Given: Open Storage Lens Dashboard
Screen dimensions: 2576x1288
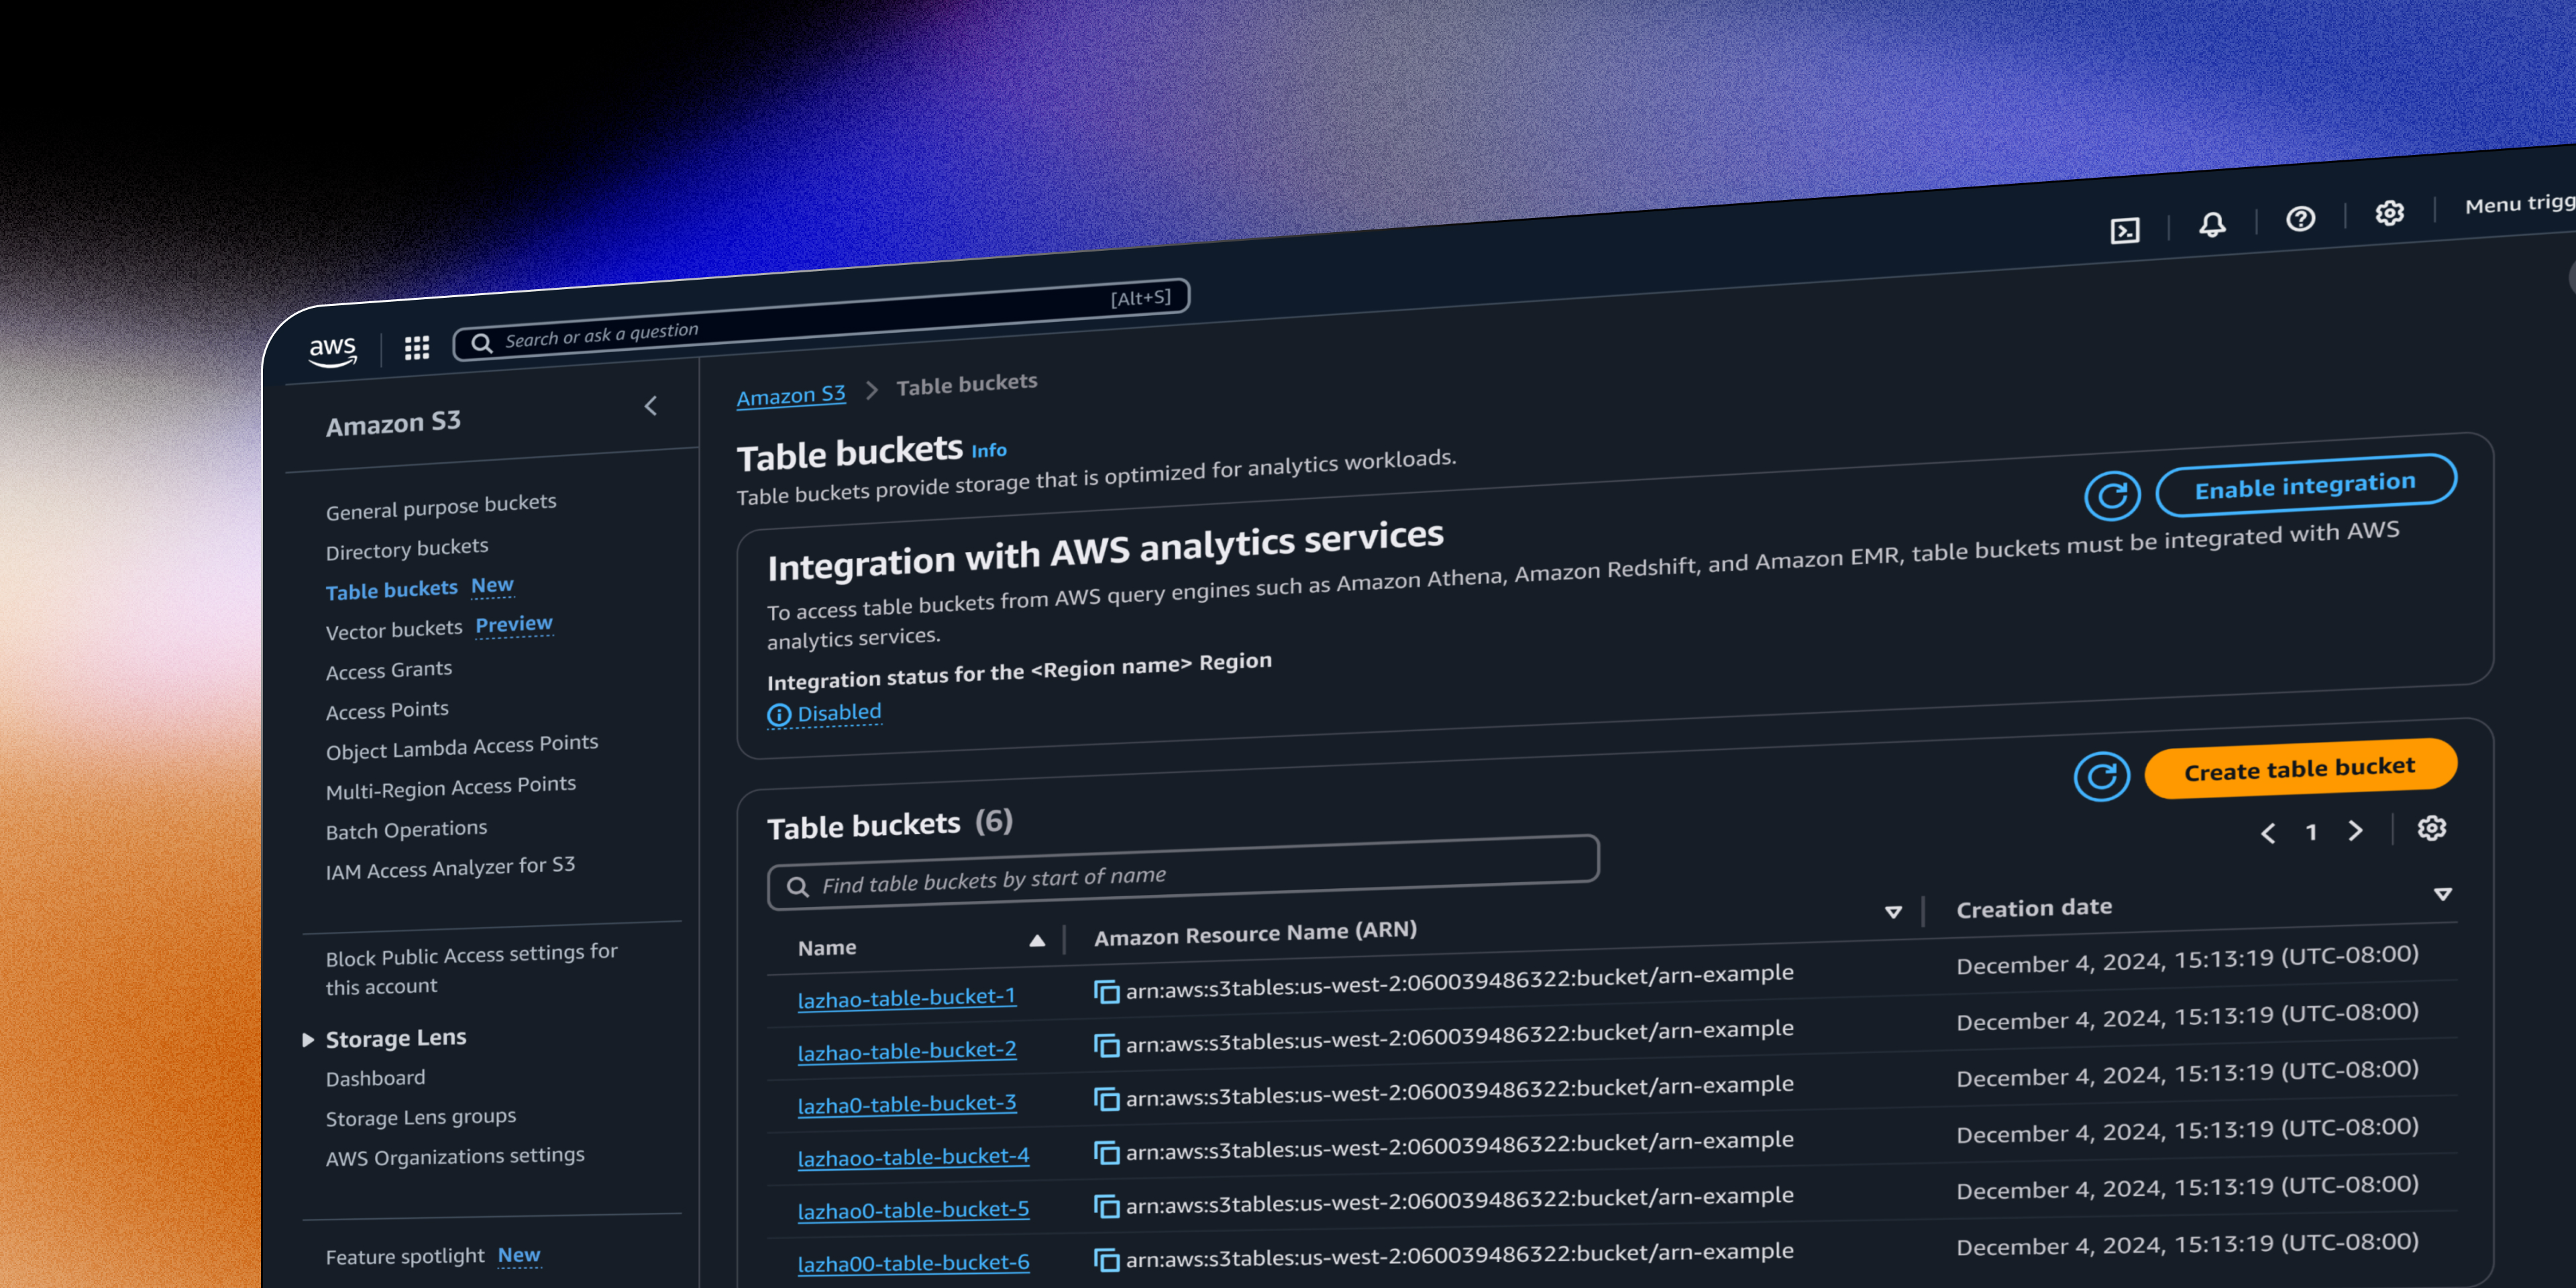Looking at the screenshot, I should point(375,1078).
